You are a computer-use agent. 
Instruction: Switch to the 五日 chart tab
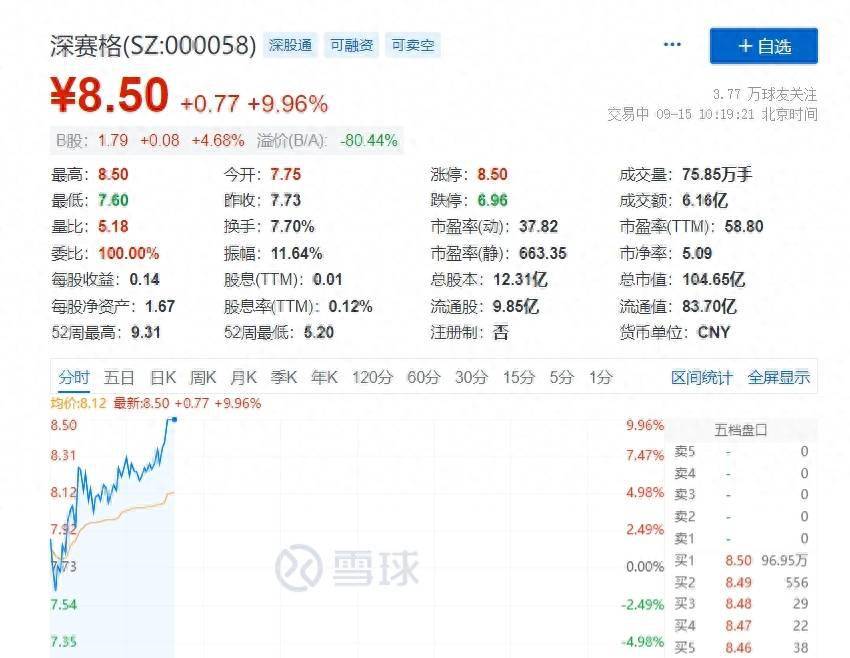pyautogui.click(x=119, y=377)
